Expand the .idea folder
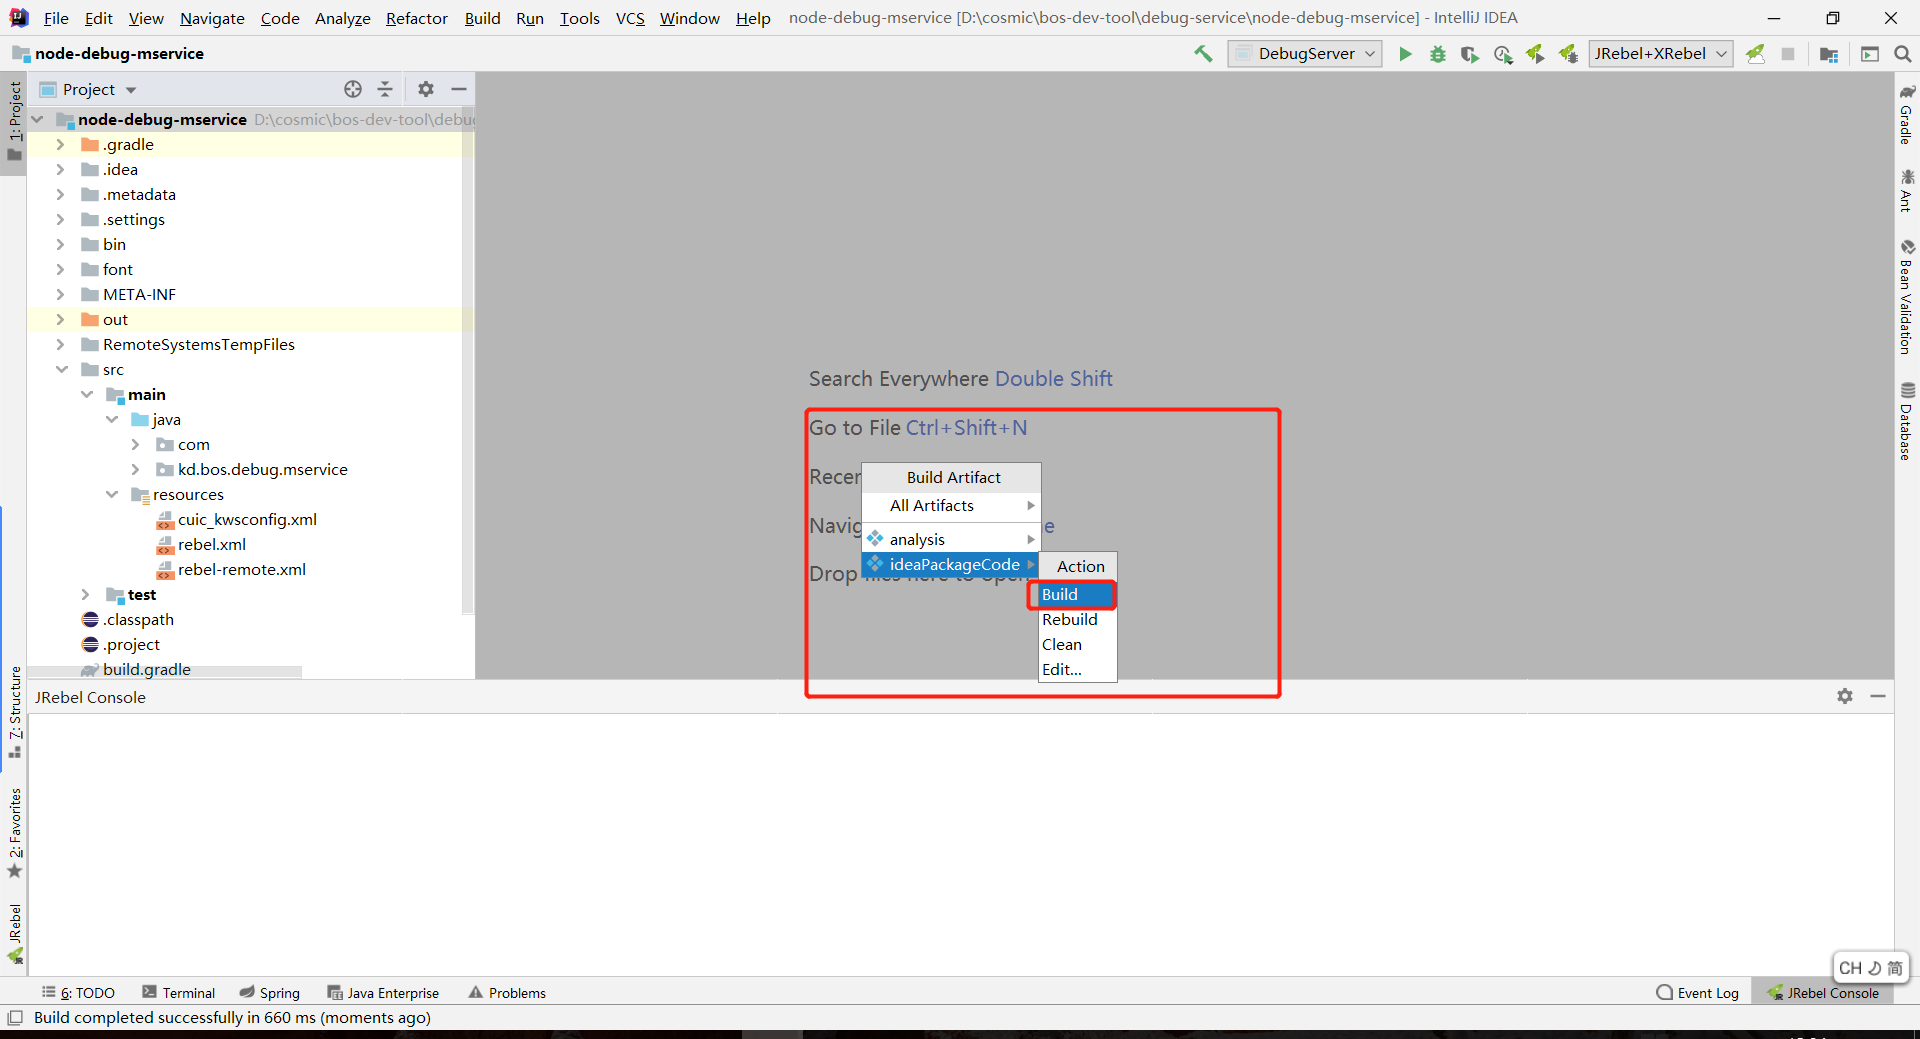Viewport: 1920px width, 1039px height. 60,169
